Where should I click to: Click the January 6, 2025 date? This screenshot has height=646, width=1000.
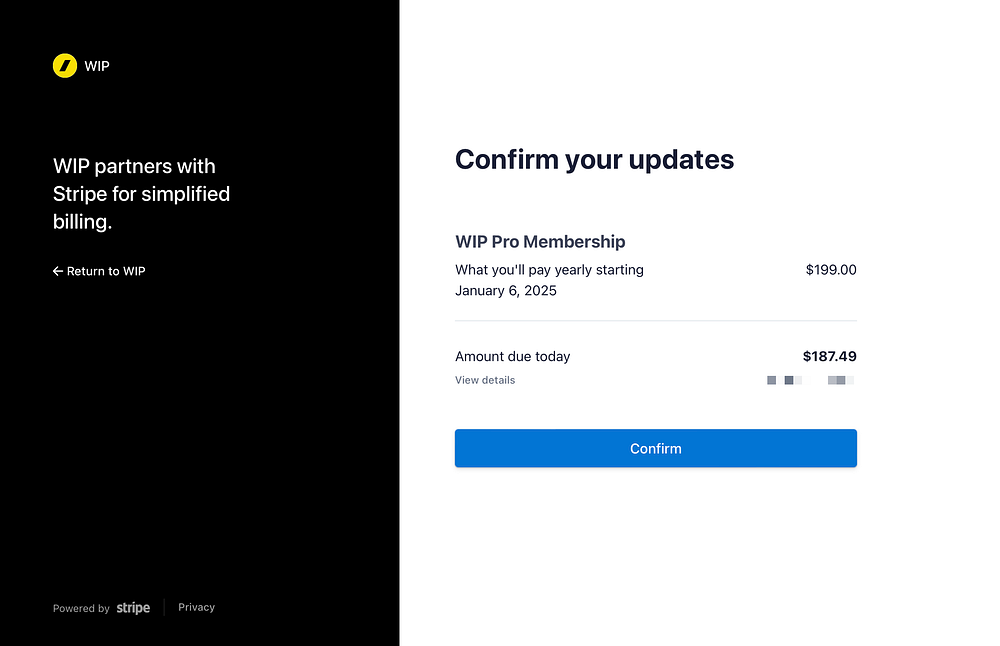pos(506,291)
